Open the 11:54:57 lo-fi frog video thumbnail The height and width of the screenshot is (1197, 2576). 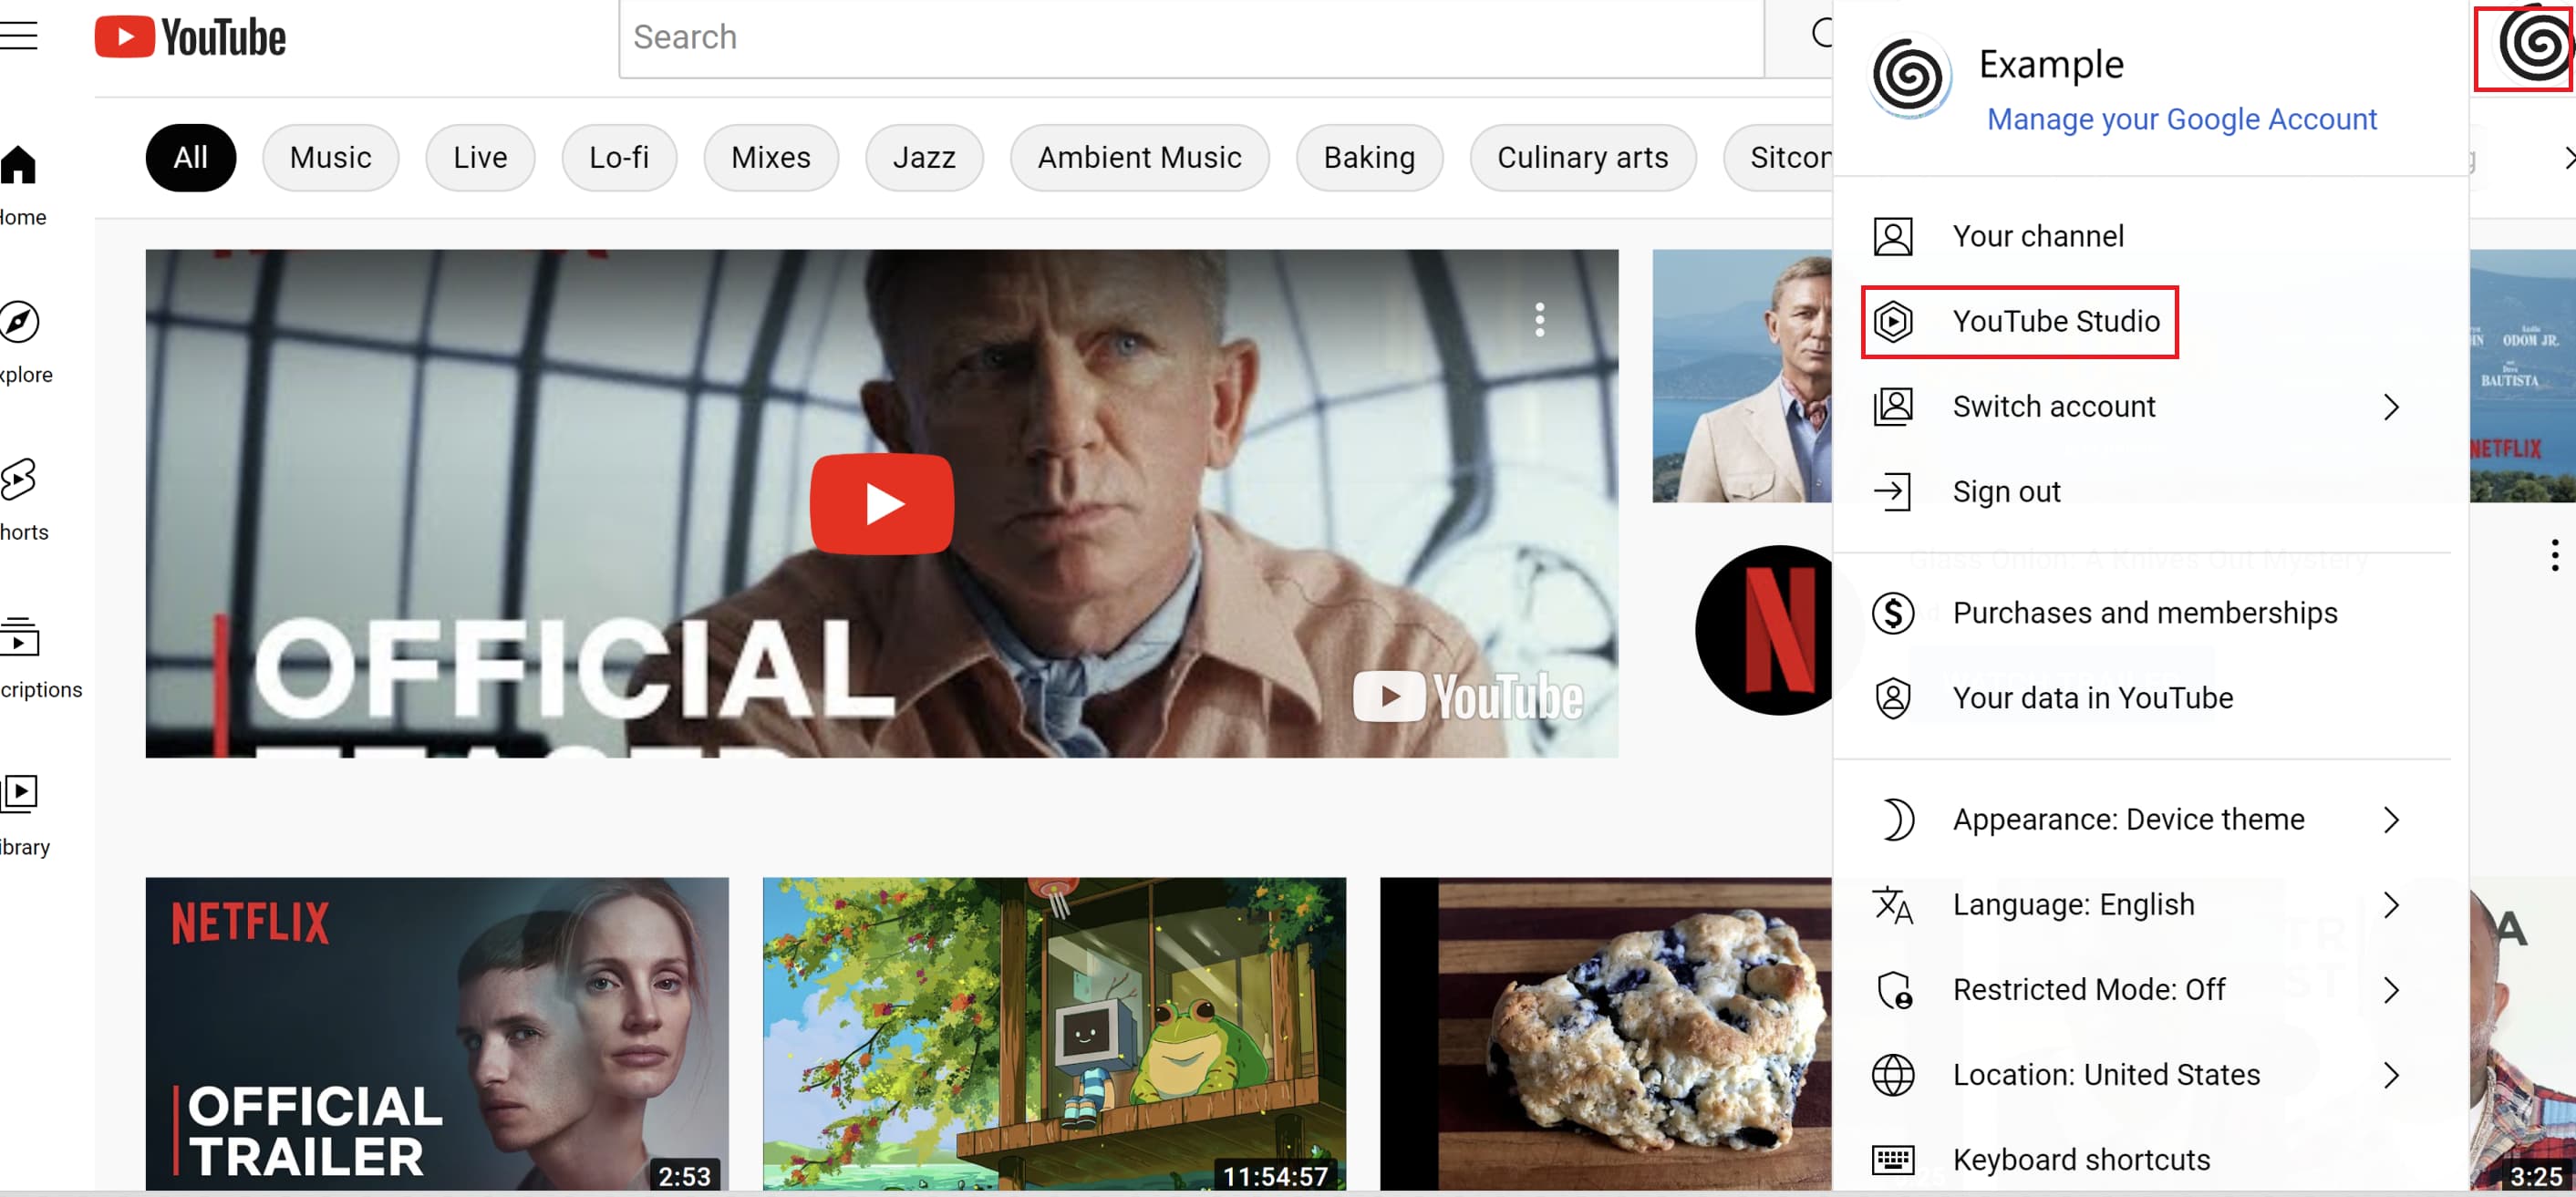1053,1032
